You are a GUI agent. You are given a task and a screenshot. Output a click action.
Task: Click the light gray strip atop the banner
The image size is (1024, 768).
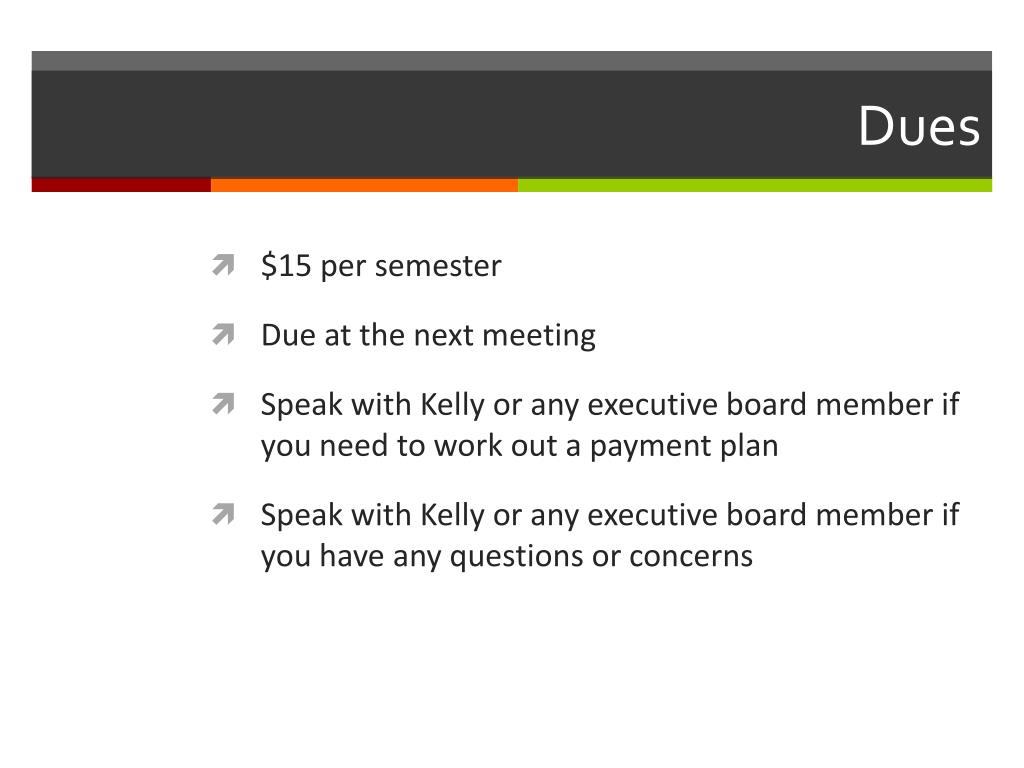coord(511,61)
